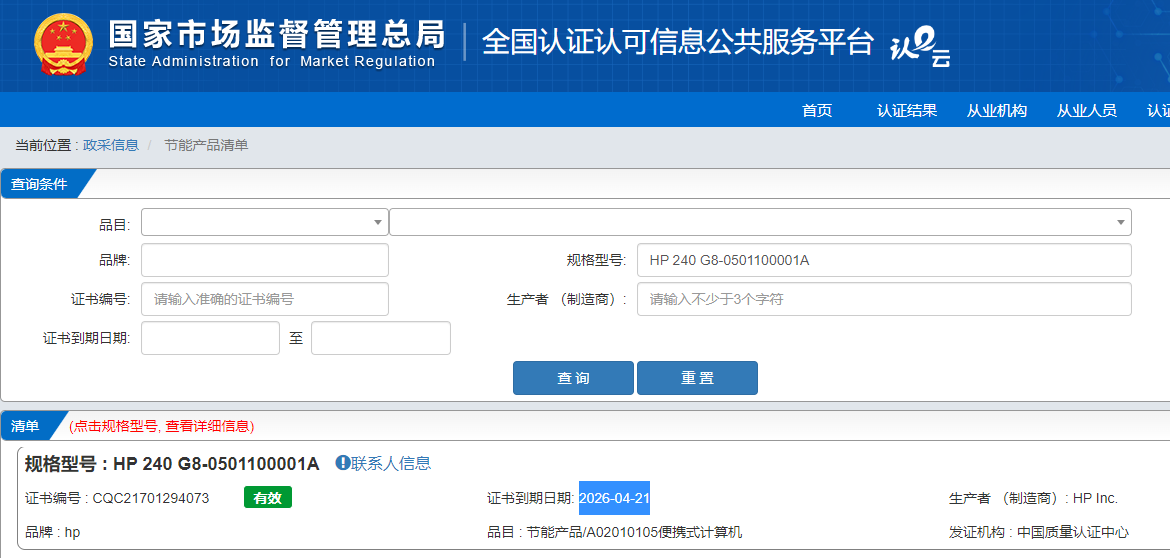Click manufacturer text HP Inc.
The image size is (1170, 558).
[x=1095, y=498]
